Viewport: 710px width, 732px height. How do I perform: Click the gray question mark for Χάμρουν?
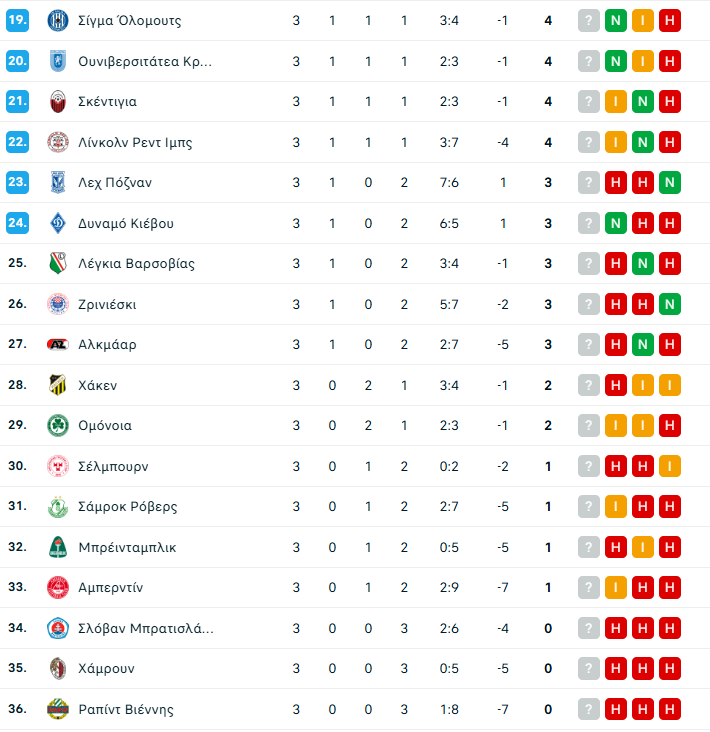click(x=588, y=668)
